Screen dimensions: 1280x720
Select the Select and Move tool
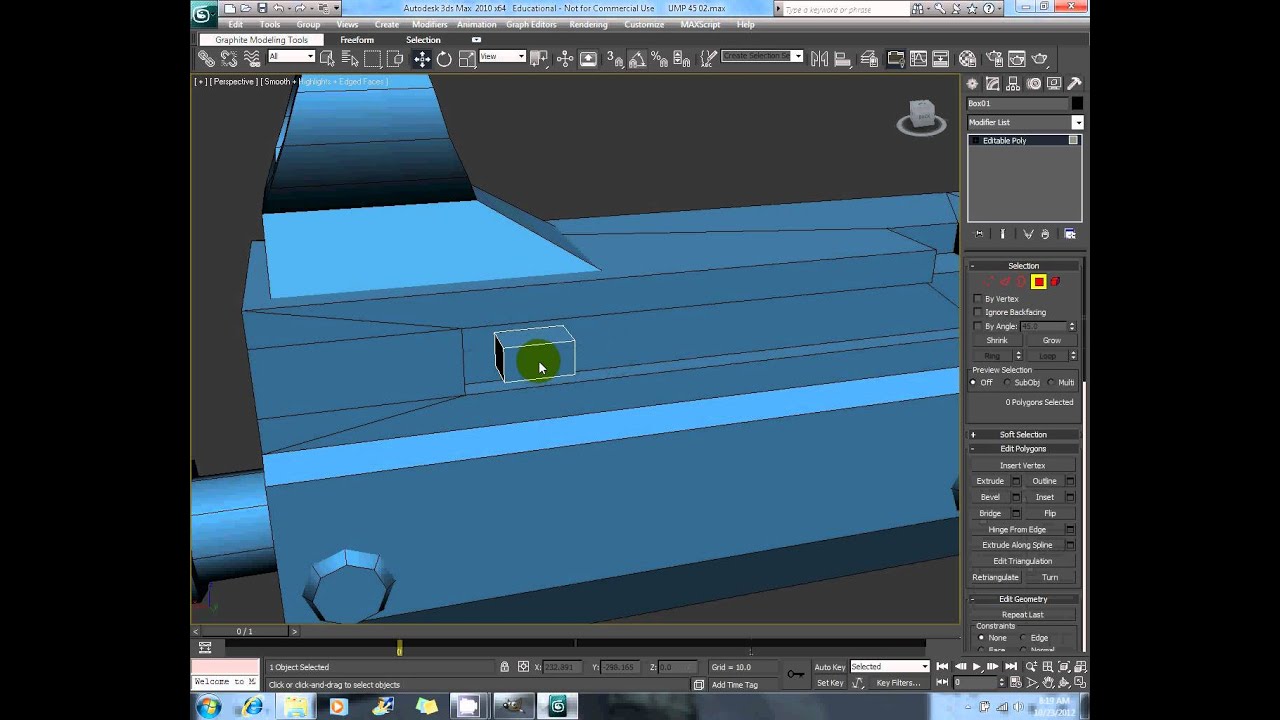[x=421, y=59]
